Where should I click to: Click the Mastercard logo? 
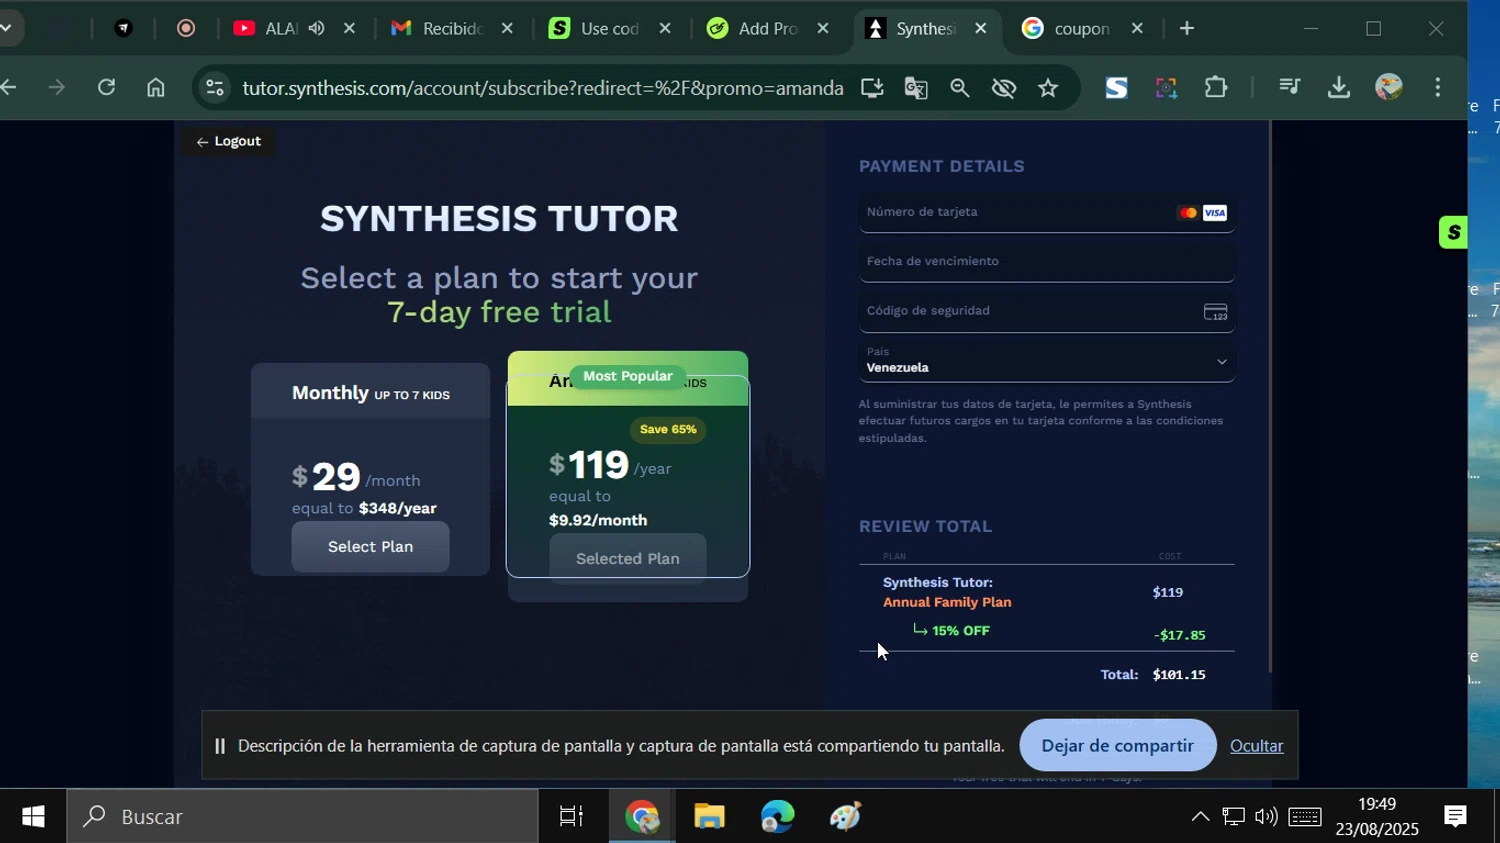point(1188,213)
